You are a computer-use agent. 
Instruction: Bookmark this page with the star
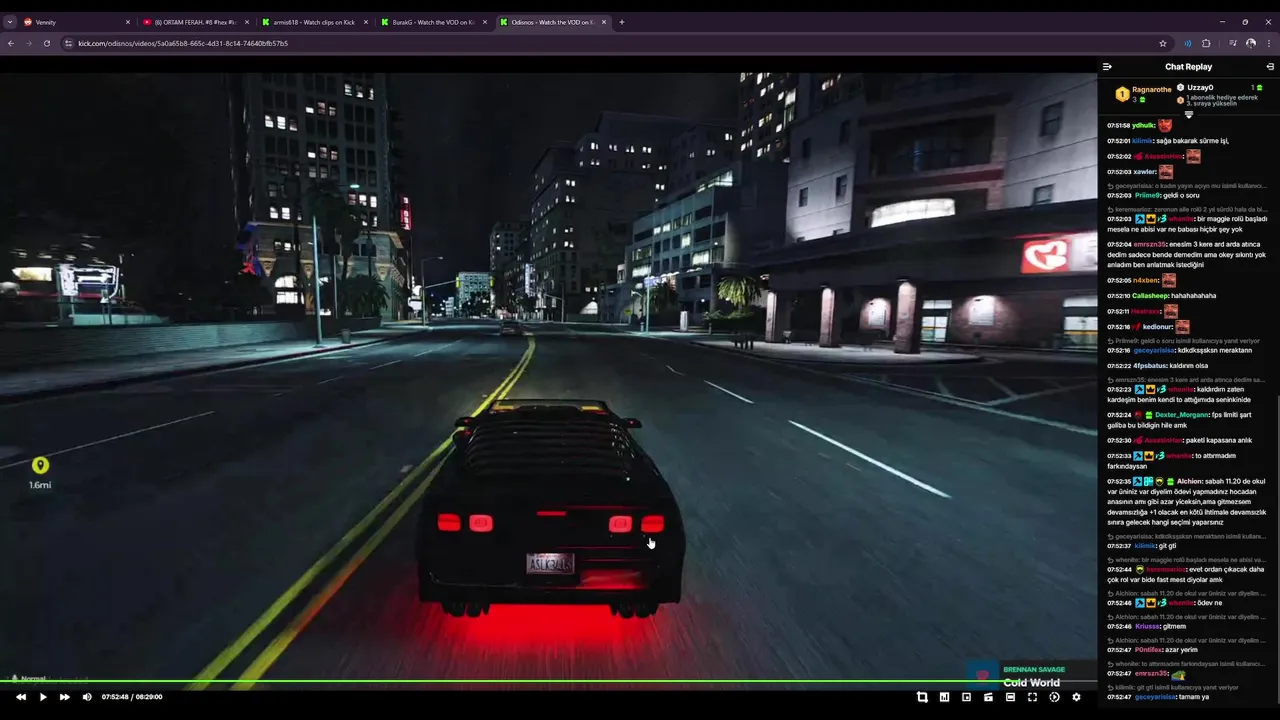[x=1162, y=43]
